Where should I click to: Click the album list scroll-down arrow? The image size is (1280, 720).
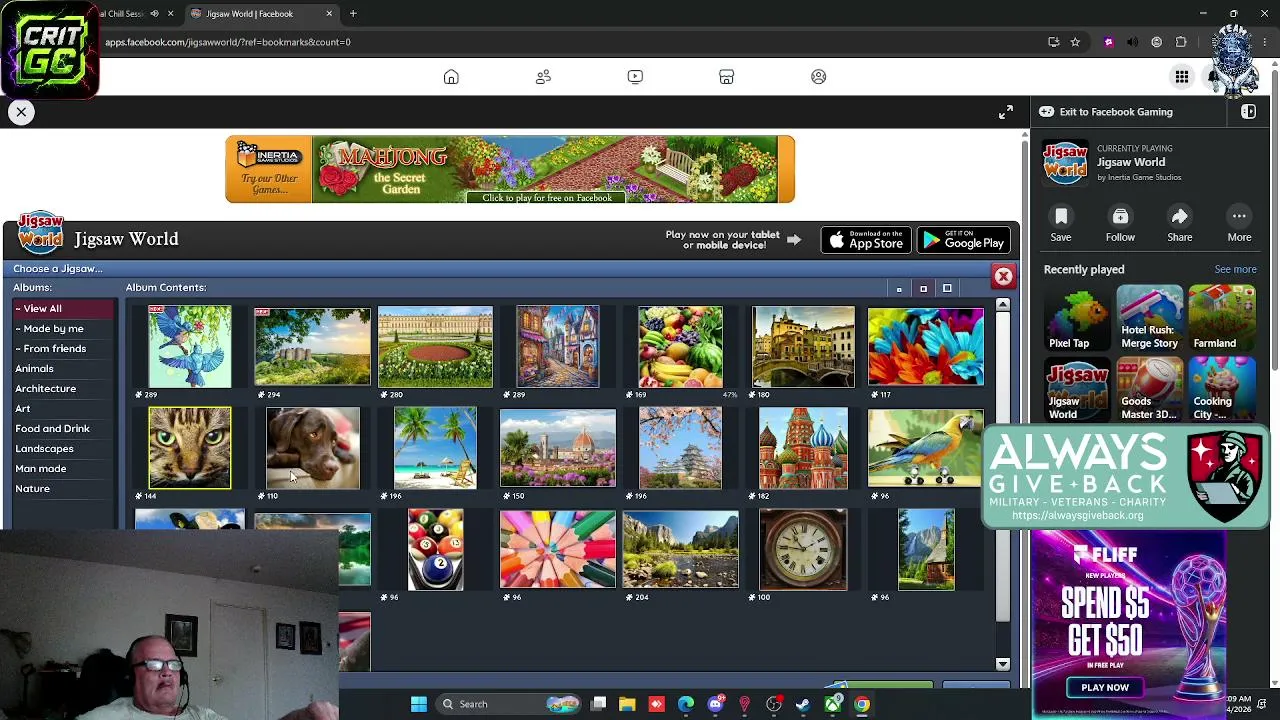(x=1003, y=663)
